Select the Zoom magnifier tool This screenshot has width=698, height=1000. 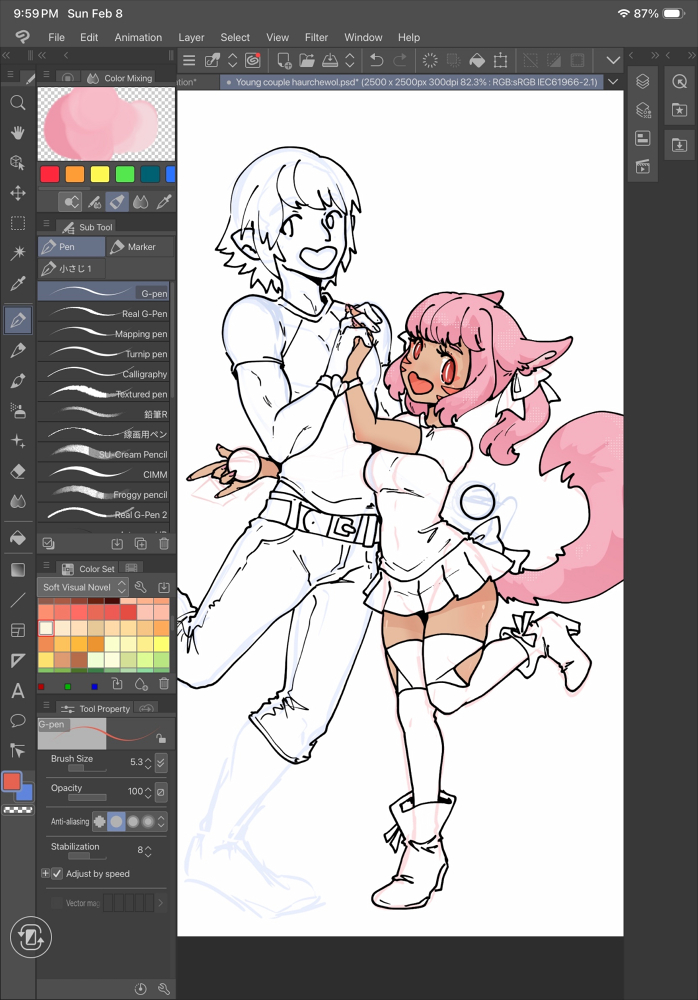point(18,102)
